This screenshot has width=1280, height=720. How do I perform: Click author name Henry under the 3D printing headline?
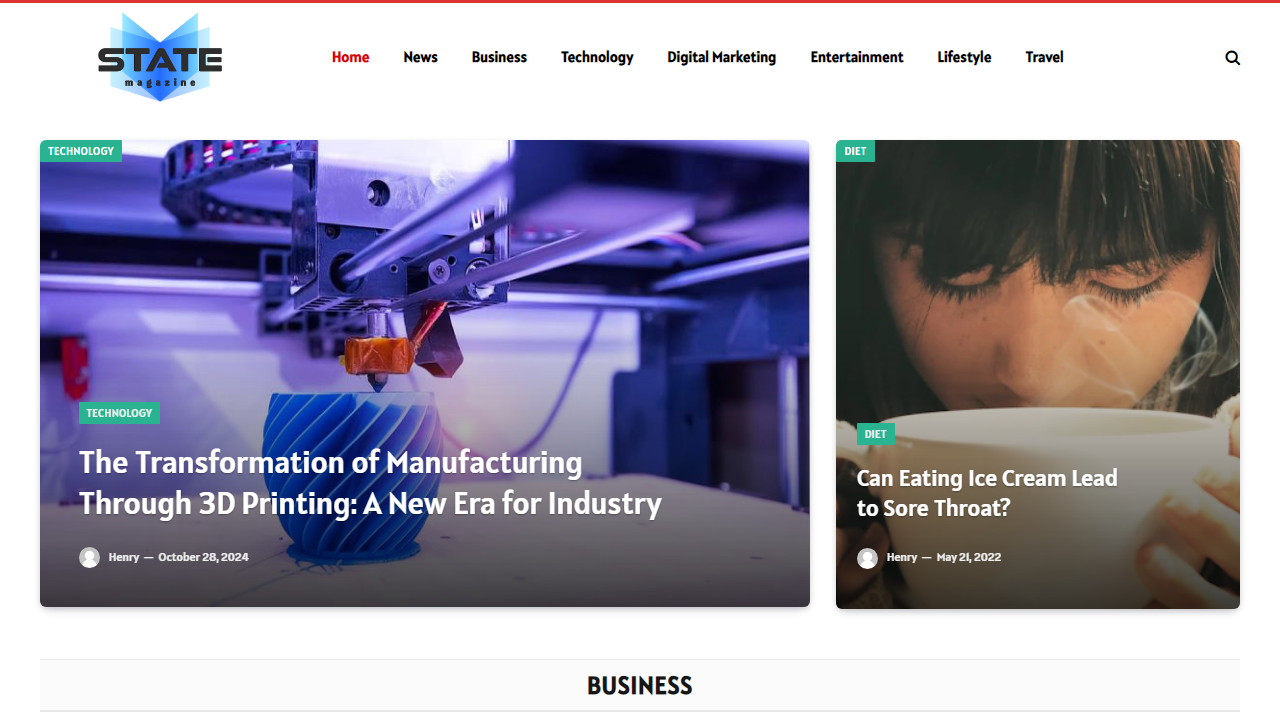click(123, 557)
